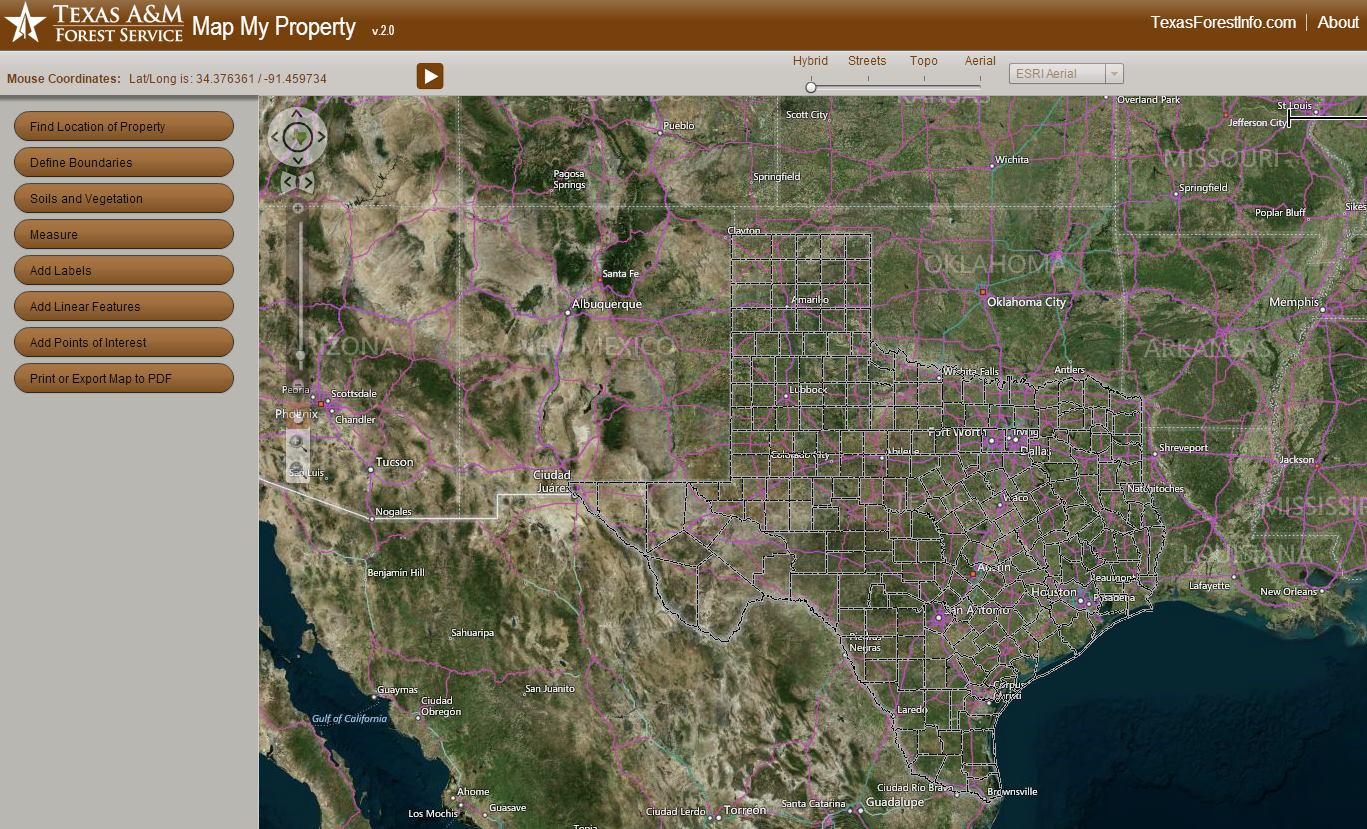Open Find Location of Property panel
The width and height of the screenshot is (1367, 829).
pyautogui.click(x=124, y=126)
